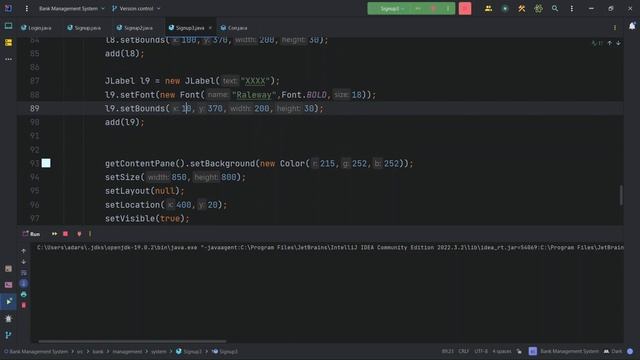This screenshot has height=360, width=640.
Task: Open the Project tool window icon
Action: (8, 26)
